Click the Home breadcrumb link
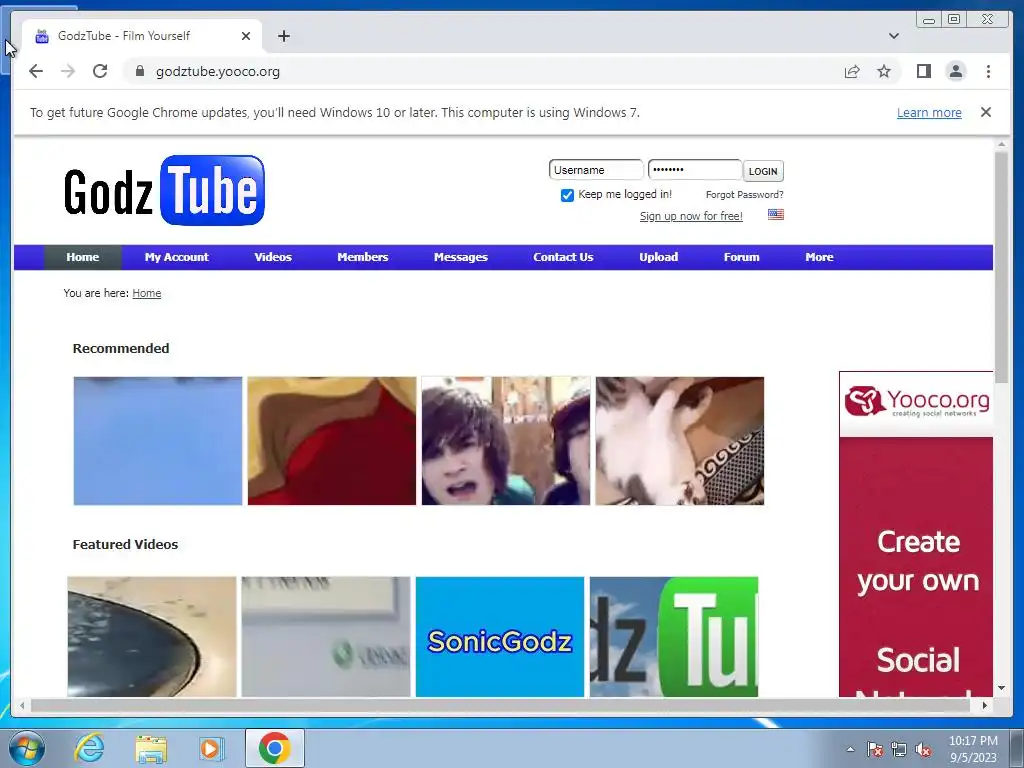 pyautogui.click(x=146, y=293)
